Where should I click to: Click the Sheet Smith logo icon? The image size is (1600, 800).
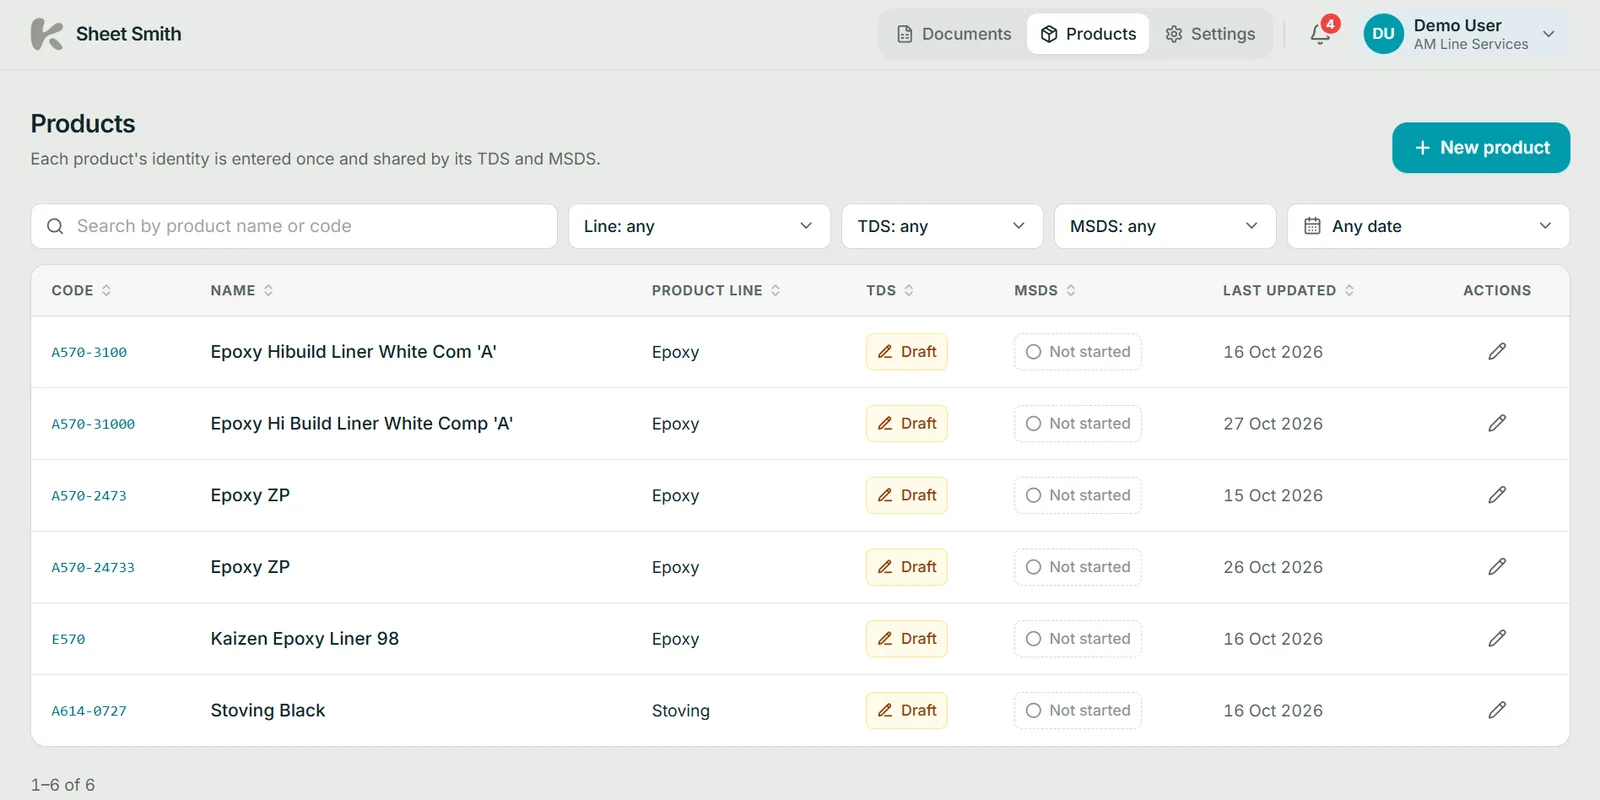pos(47,34)
